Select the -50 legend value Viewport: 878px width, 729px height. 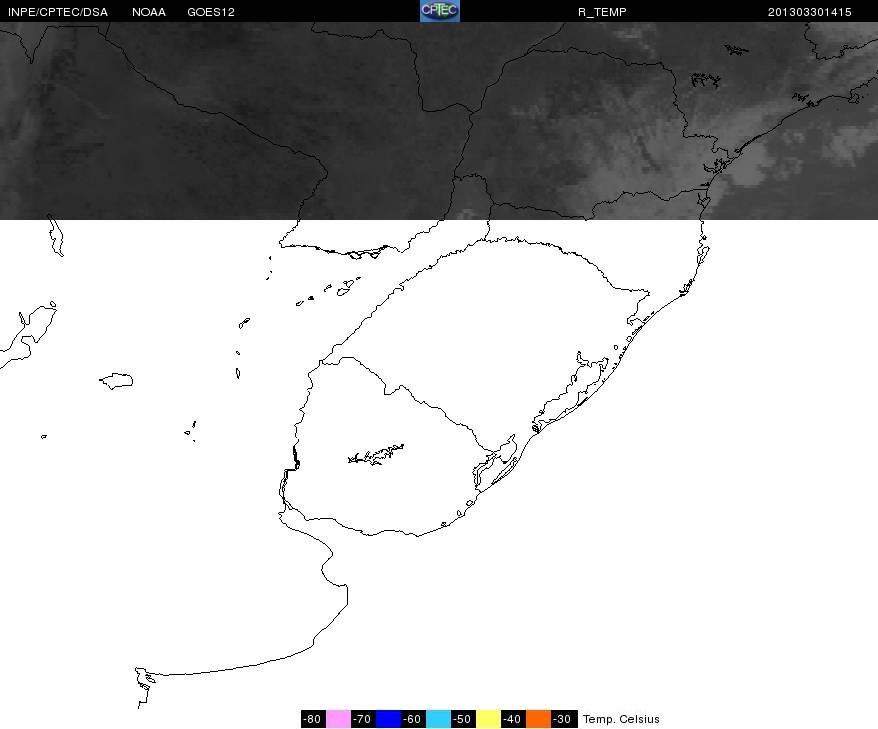(x=463, y=719)
